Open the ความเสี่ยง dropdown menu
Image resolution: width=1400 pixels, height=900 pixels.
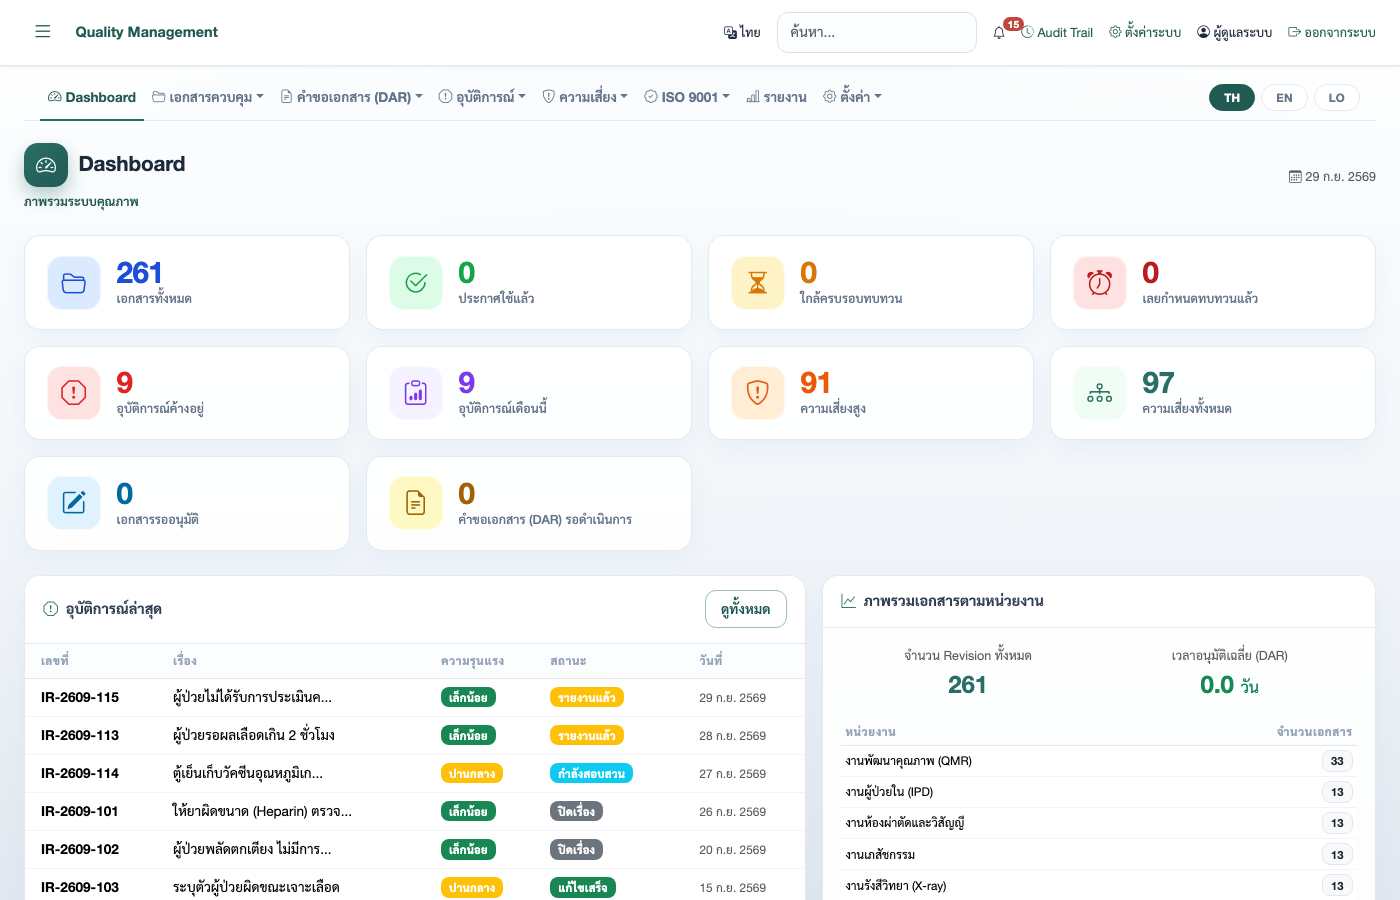tap(585, 97)
